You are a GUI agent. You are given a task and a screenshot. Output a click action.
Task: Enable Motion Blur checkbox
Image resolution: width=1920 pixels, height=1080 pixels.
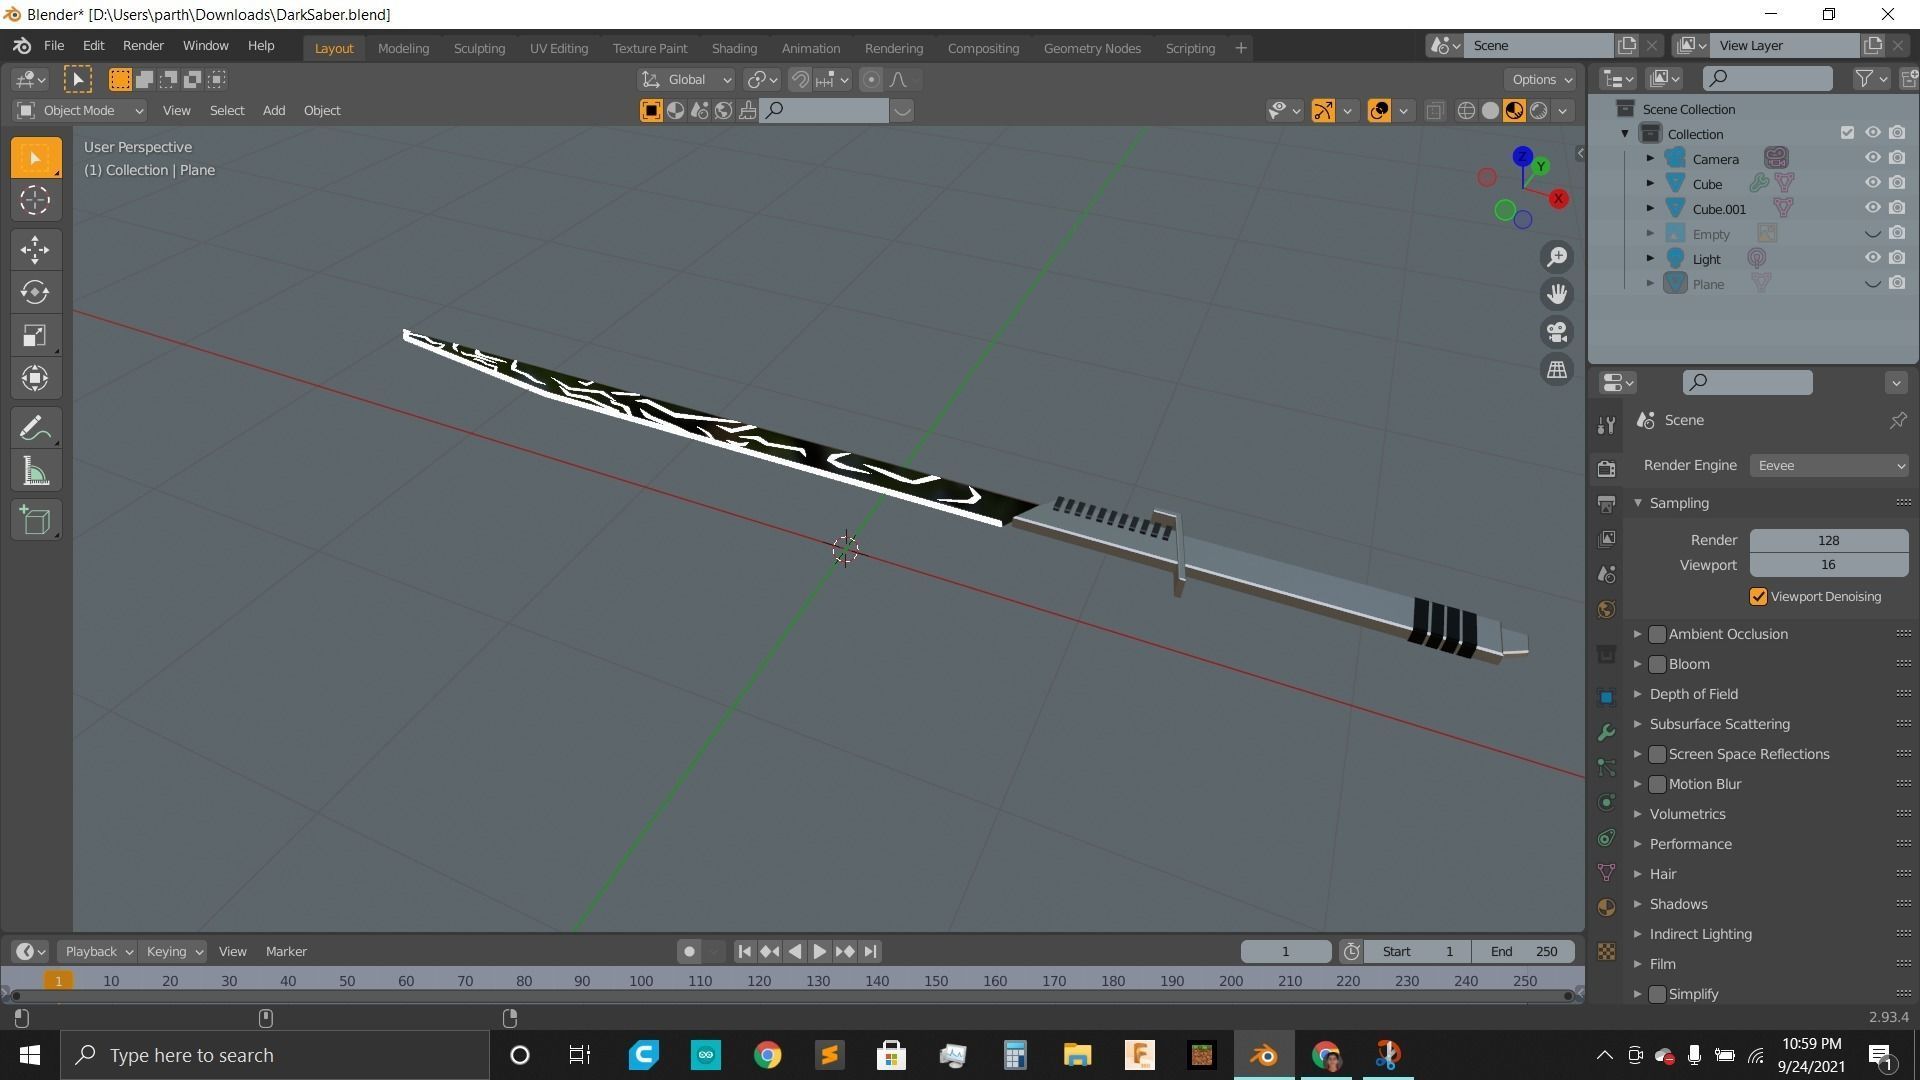click(x=1657, y=784)
